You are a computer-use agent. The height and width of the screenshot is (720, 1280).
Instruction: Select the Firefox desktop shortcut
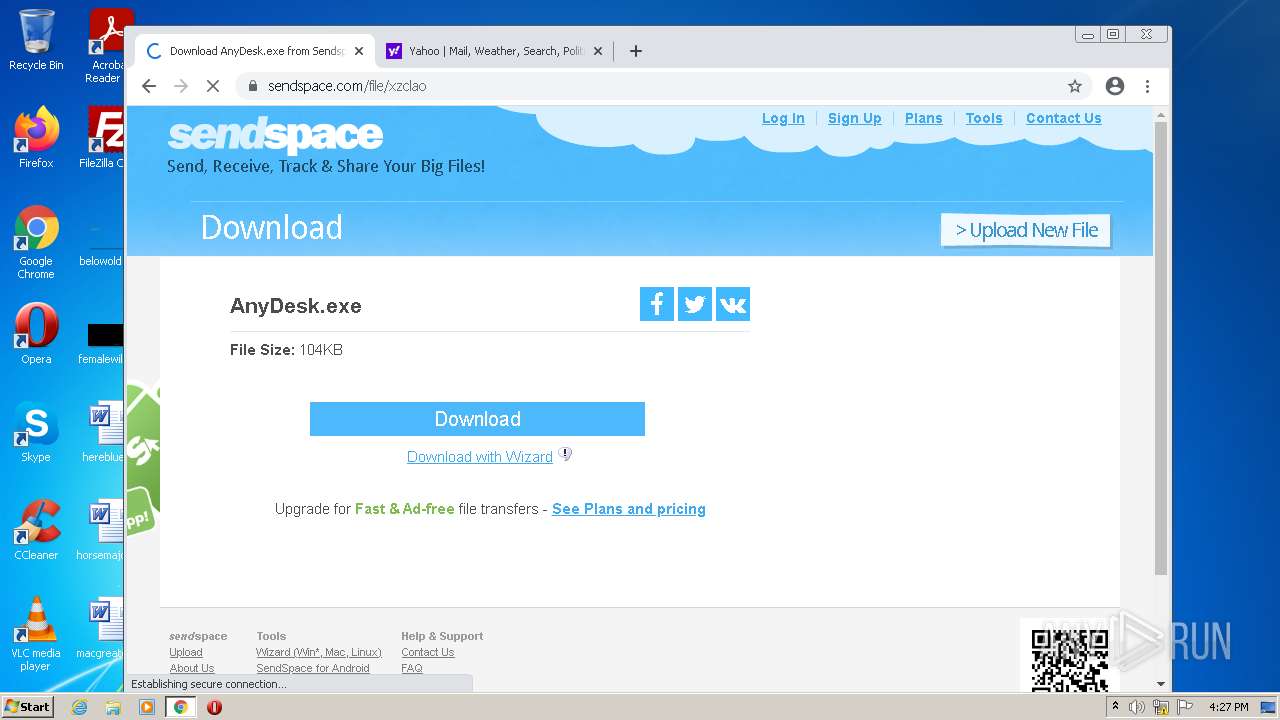[36, 138]
